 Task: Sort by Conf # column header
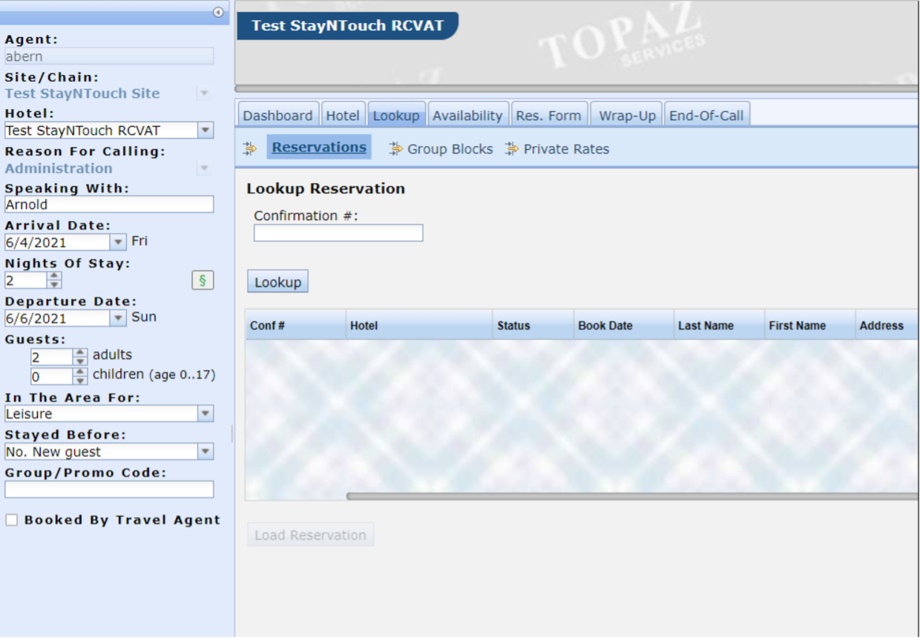(x=296, y=325)
